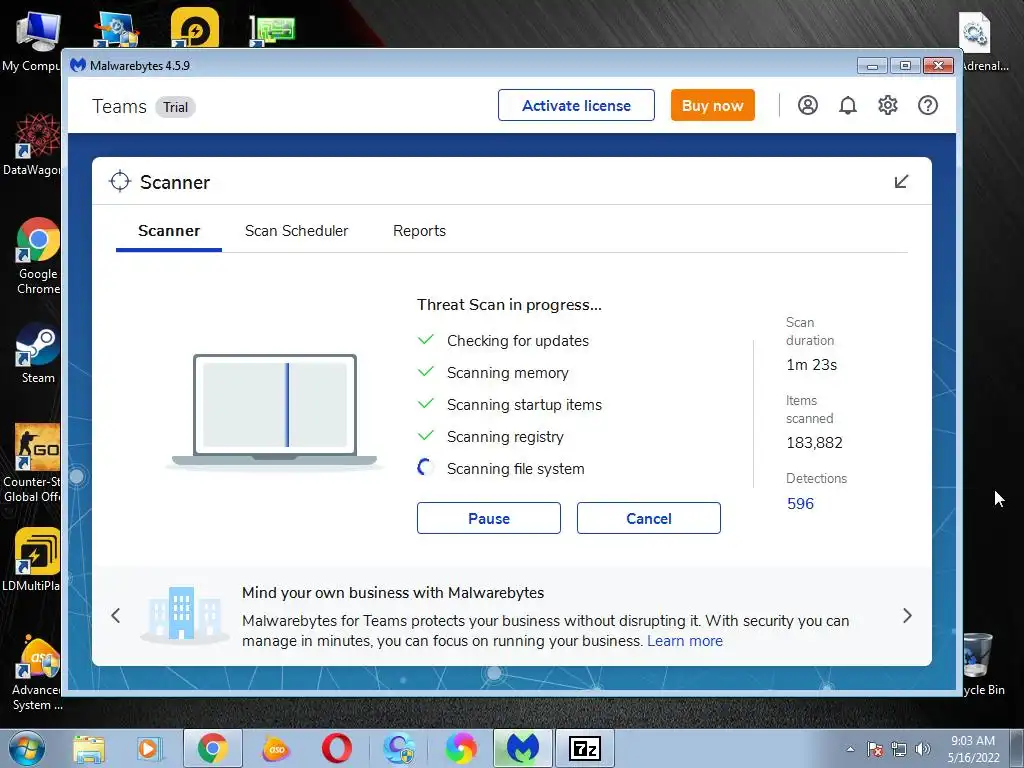Image resolution: width=1024 pixels, height=768 pixels.
Task: Select the Adrenal... file on the desktop
Action: point(984,42)
